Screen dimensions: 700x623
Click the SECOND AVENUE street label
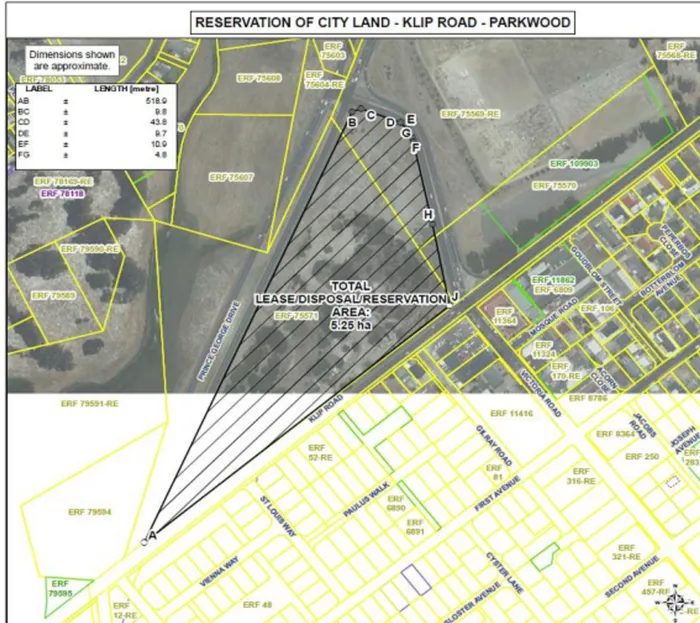click(632, 577)
